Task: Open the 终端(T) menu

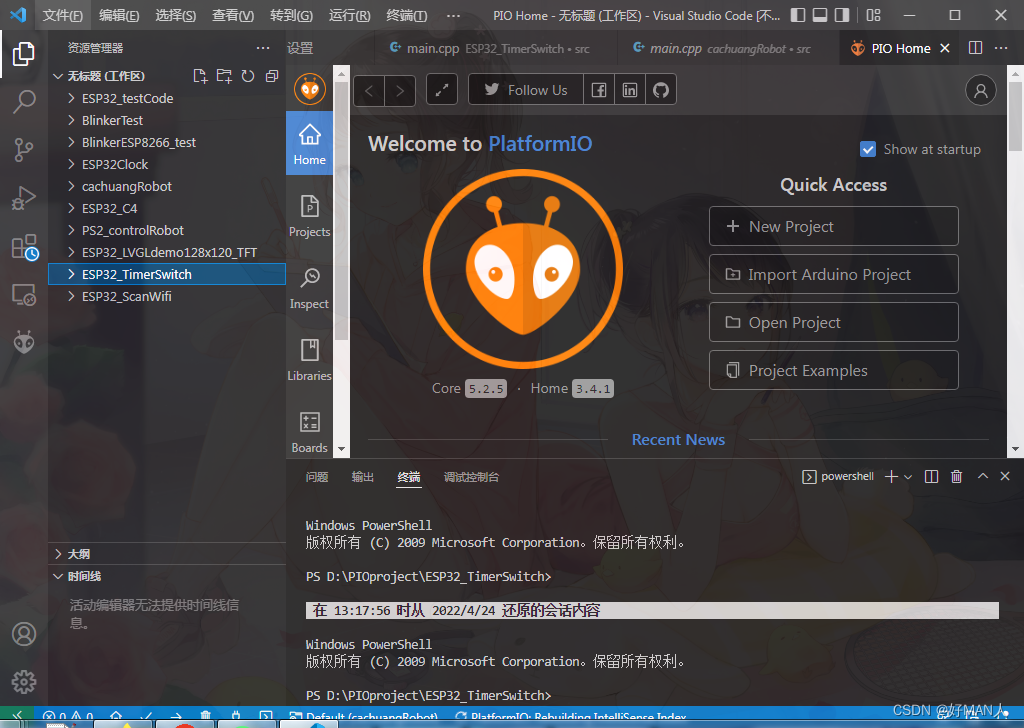Action: tap(406, 15)
